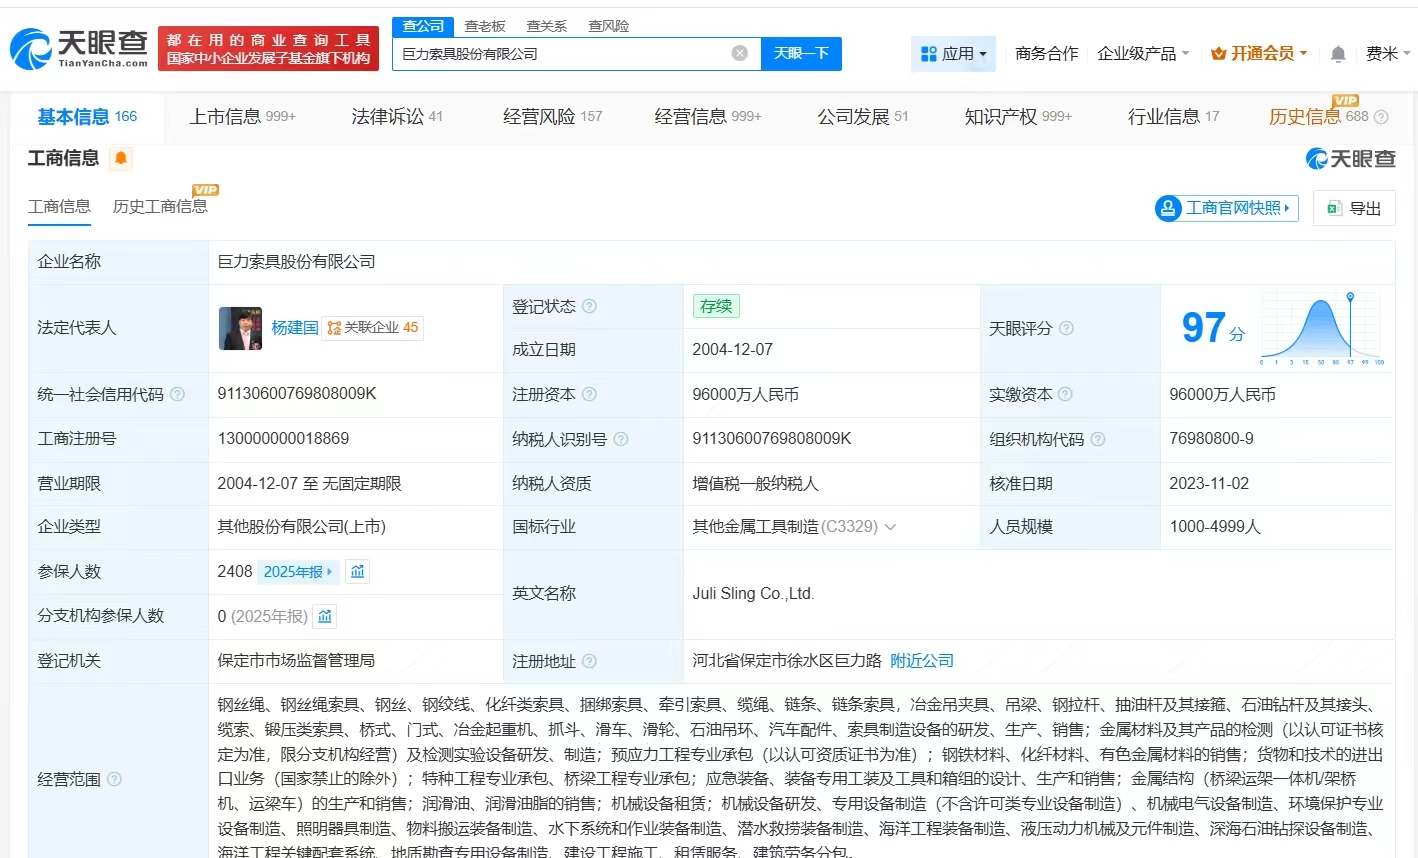Open 杨建国 legal representative link

click(295, 328)
